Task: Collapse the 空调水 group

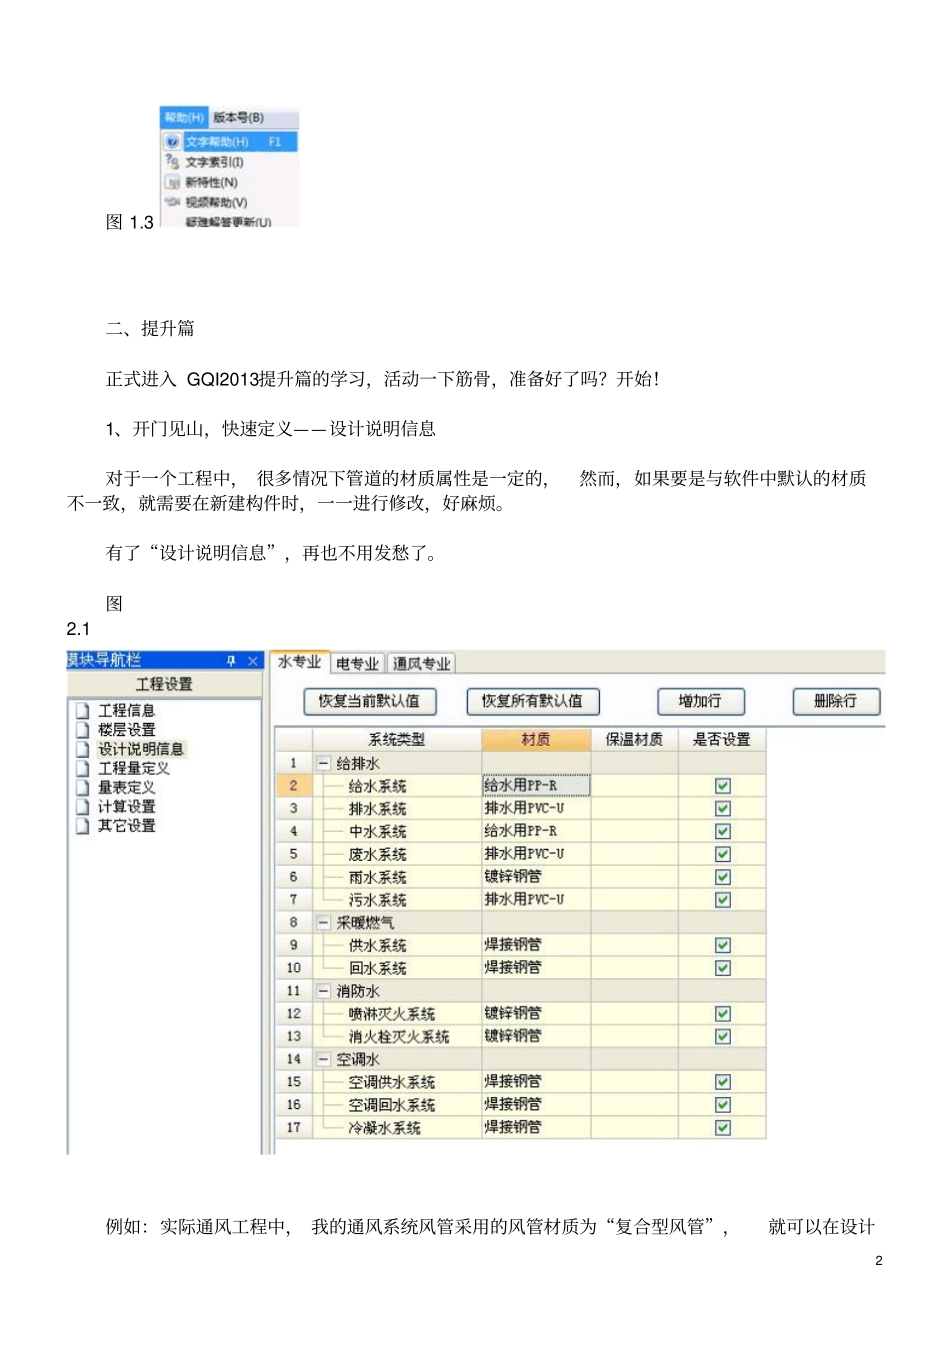Action: click(324, 1059)
